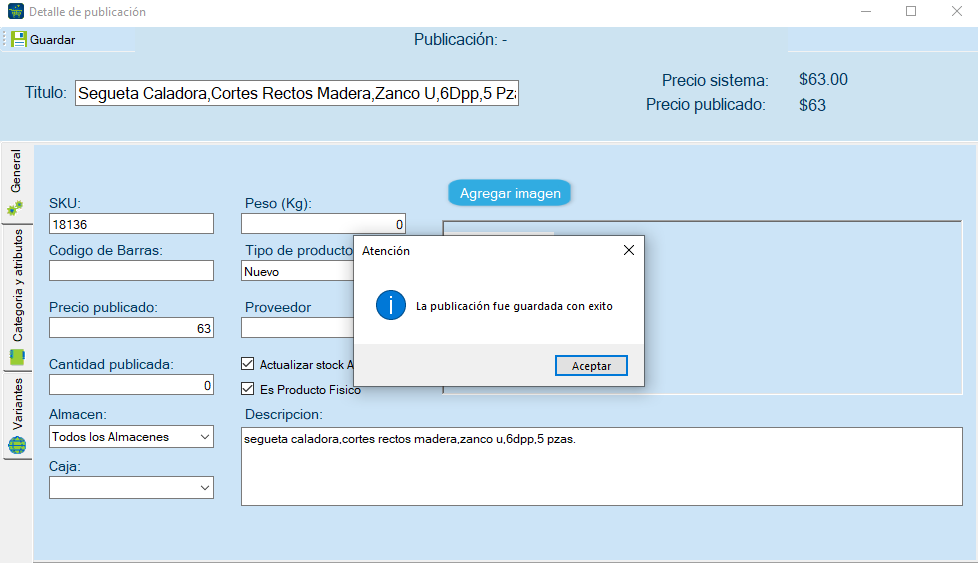Image resolution: width=978 pixels, height=563 pixels.
Task: Click the 'Publicación: -' heading
Action: [460, 39]
